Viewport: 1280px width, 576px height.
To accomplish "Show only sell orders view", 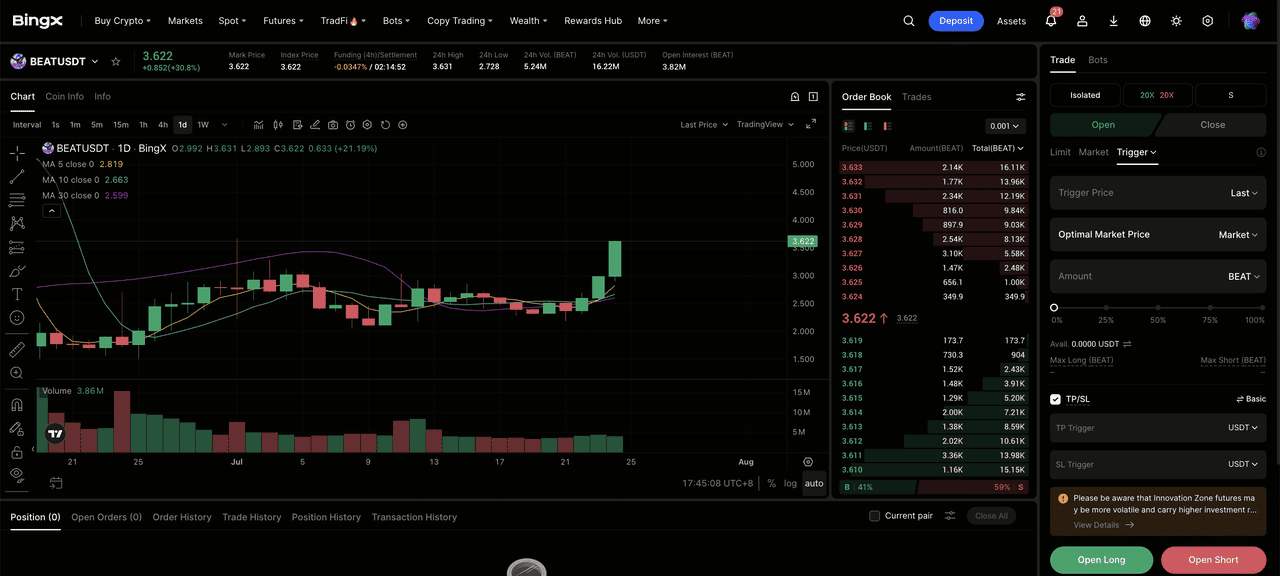I will (886, 126).
